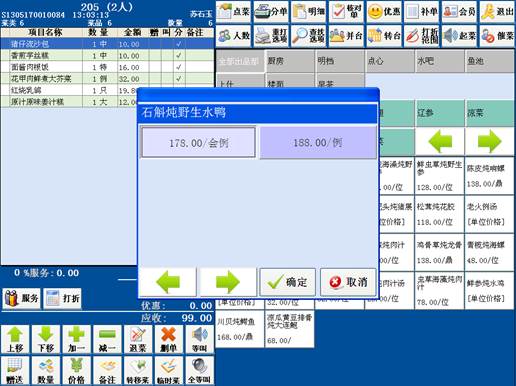
Task: Select the 川贝炖鳄鱼 dish tile
Action: coord(240,329)
